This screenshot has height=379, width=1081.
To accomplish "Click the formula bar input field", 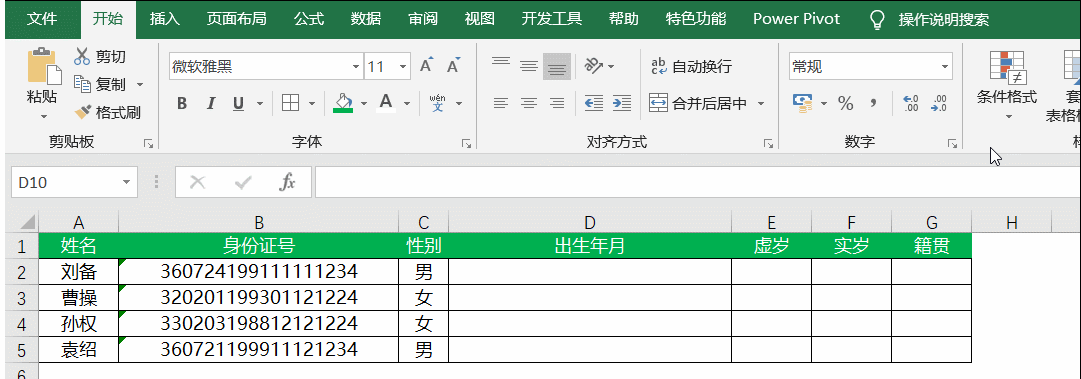I will (x=698, y=182).
